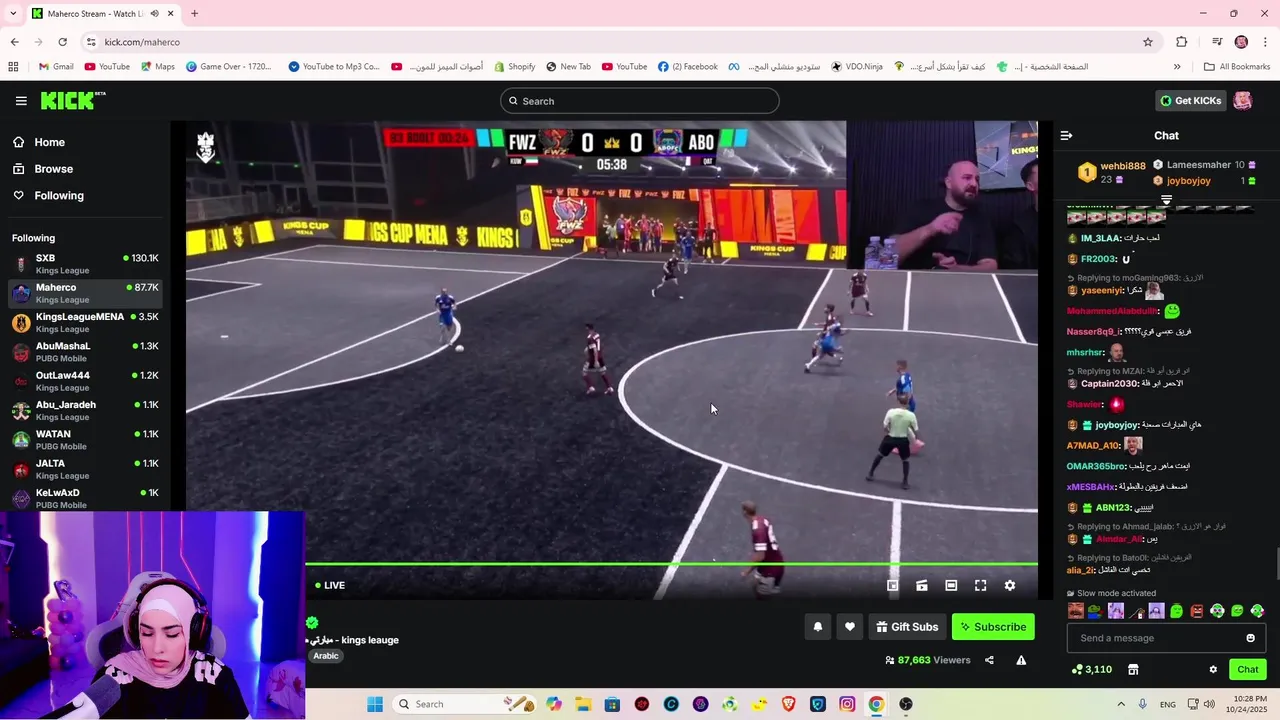Screen dimensions: 1280x720
Task: Report the stream with the warning icon
Action: point(1021,660)
